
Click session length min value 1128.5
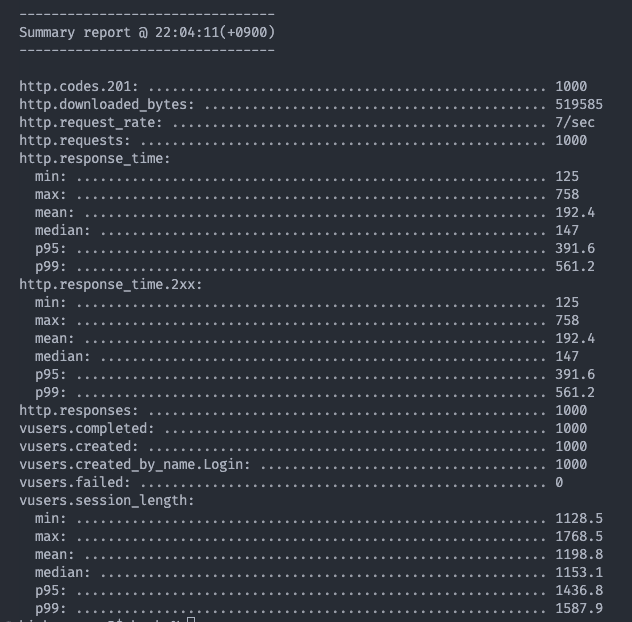tap(578, 518)
